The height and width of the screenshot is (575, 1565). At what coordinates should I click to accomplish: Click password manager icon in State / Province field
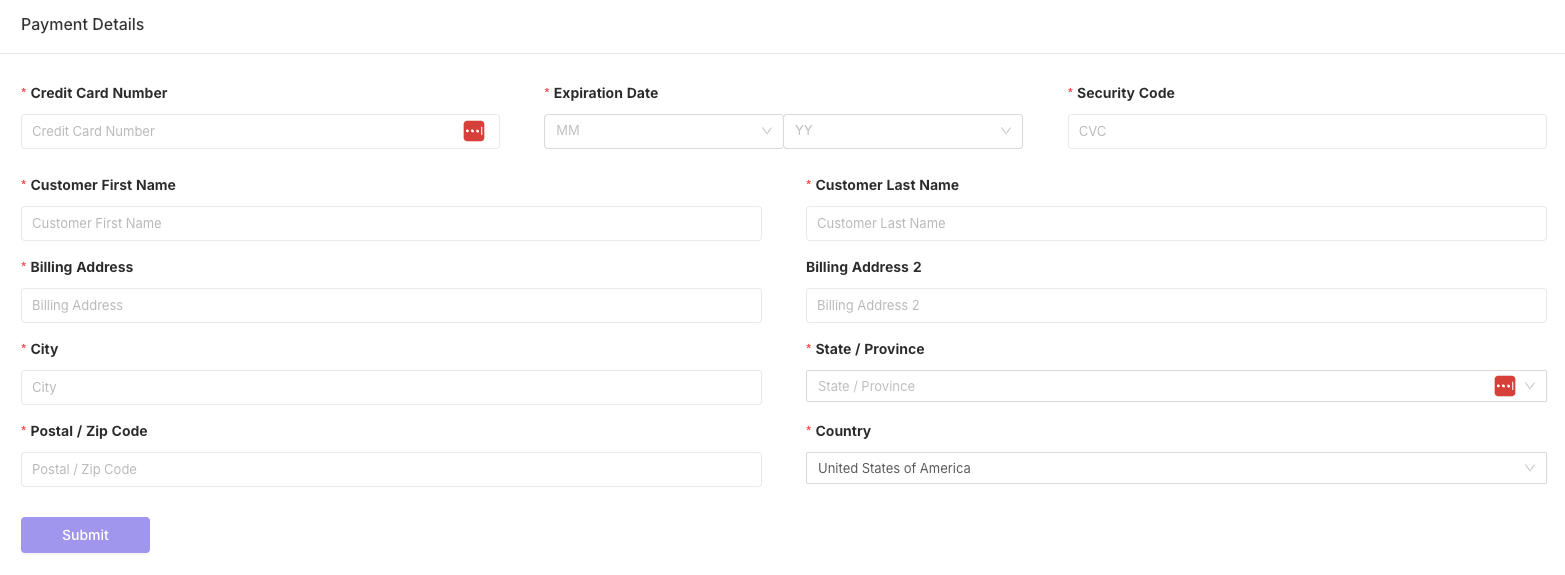point(1505,386)
